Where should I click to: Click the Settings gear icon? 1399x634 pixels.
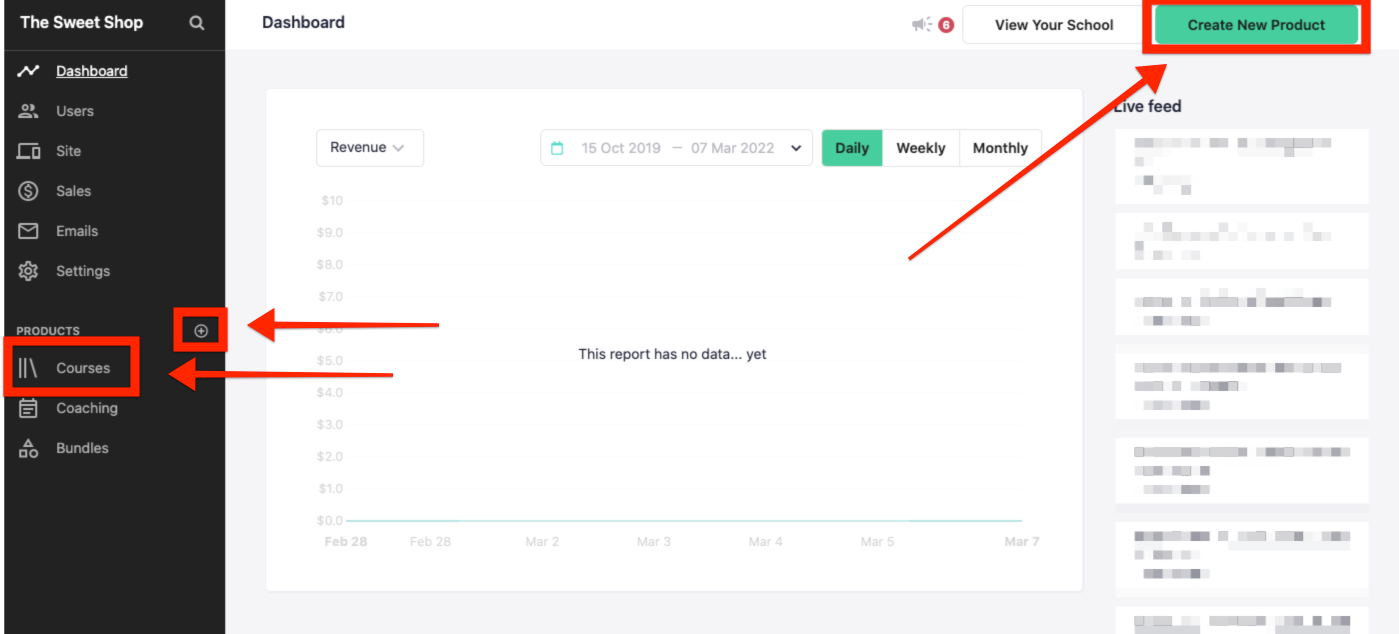[28, 271]
